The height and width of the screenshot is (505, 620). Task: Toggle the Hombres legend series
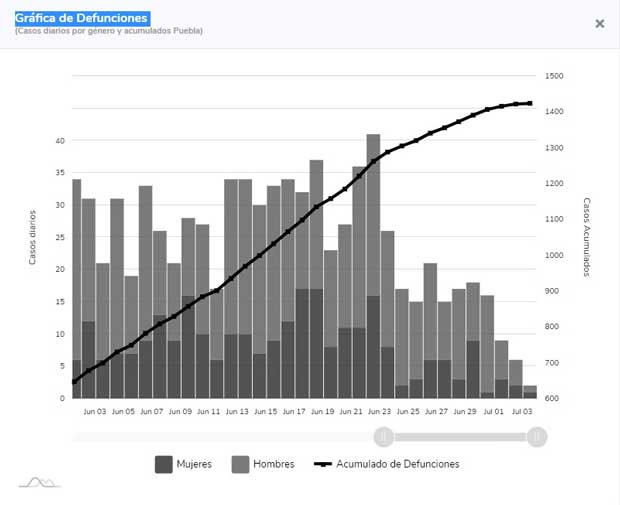tap(263, 464)
